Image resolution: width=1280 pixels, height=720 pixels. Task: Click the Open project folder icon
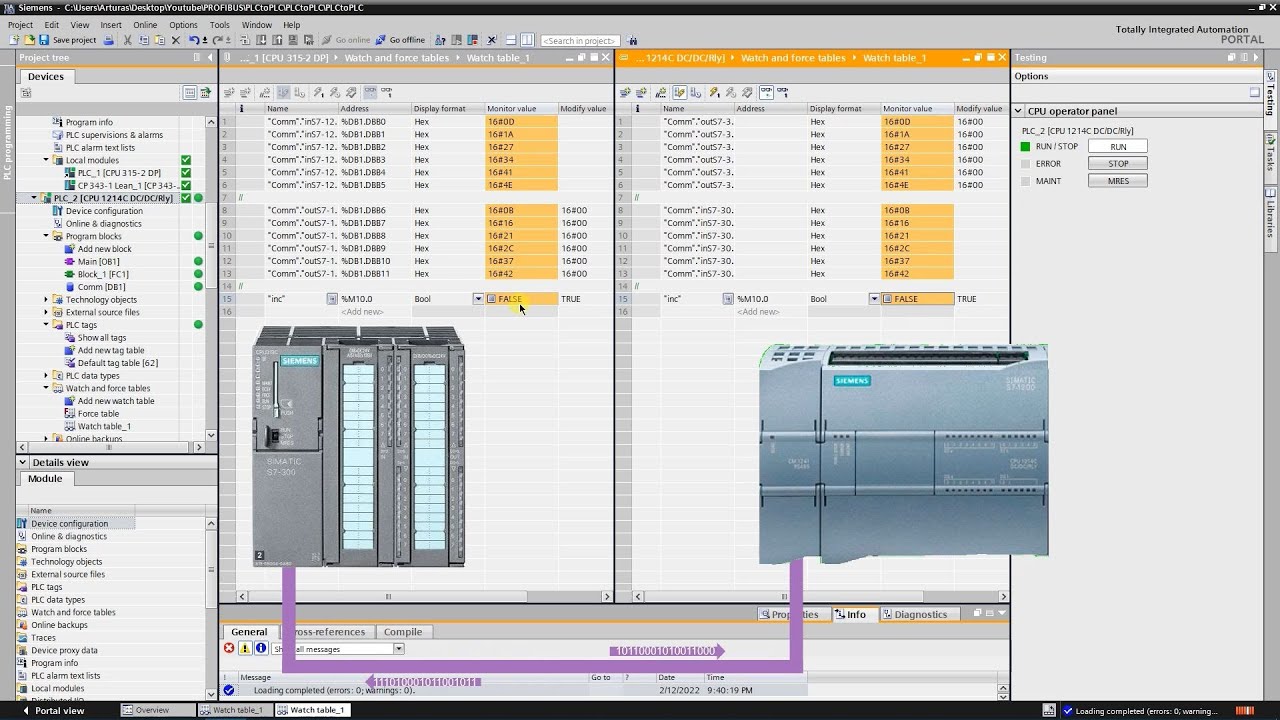click(30, 40)
